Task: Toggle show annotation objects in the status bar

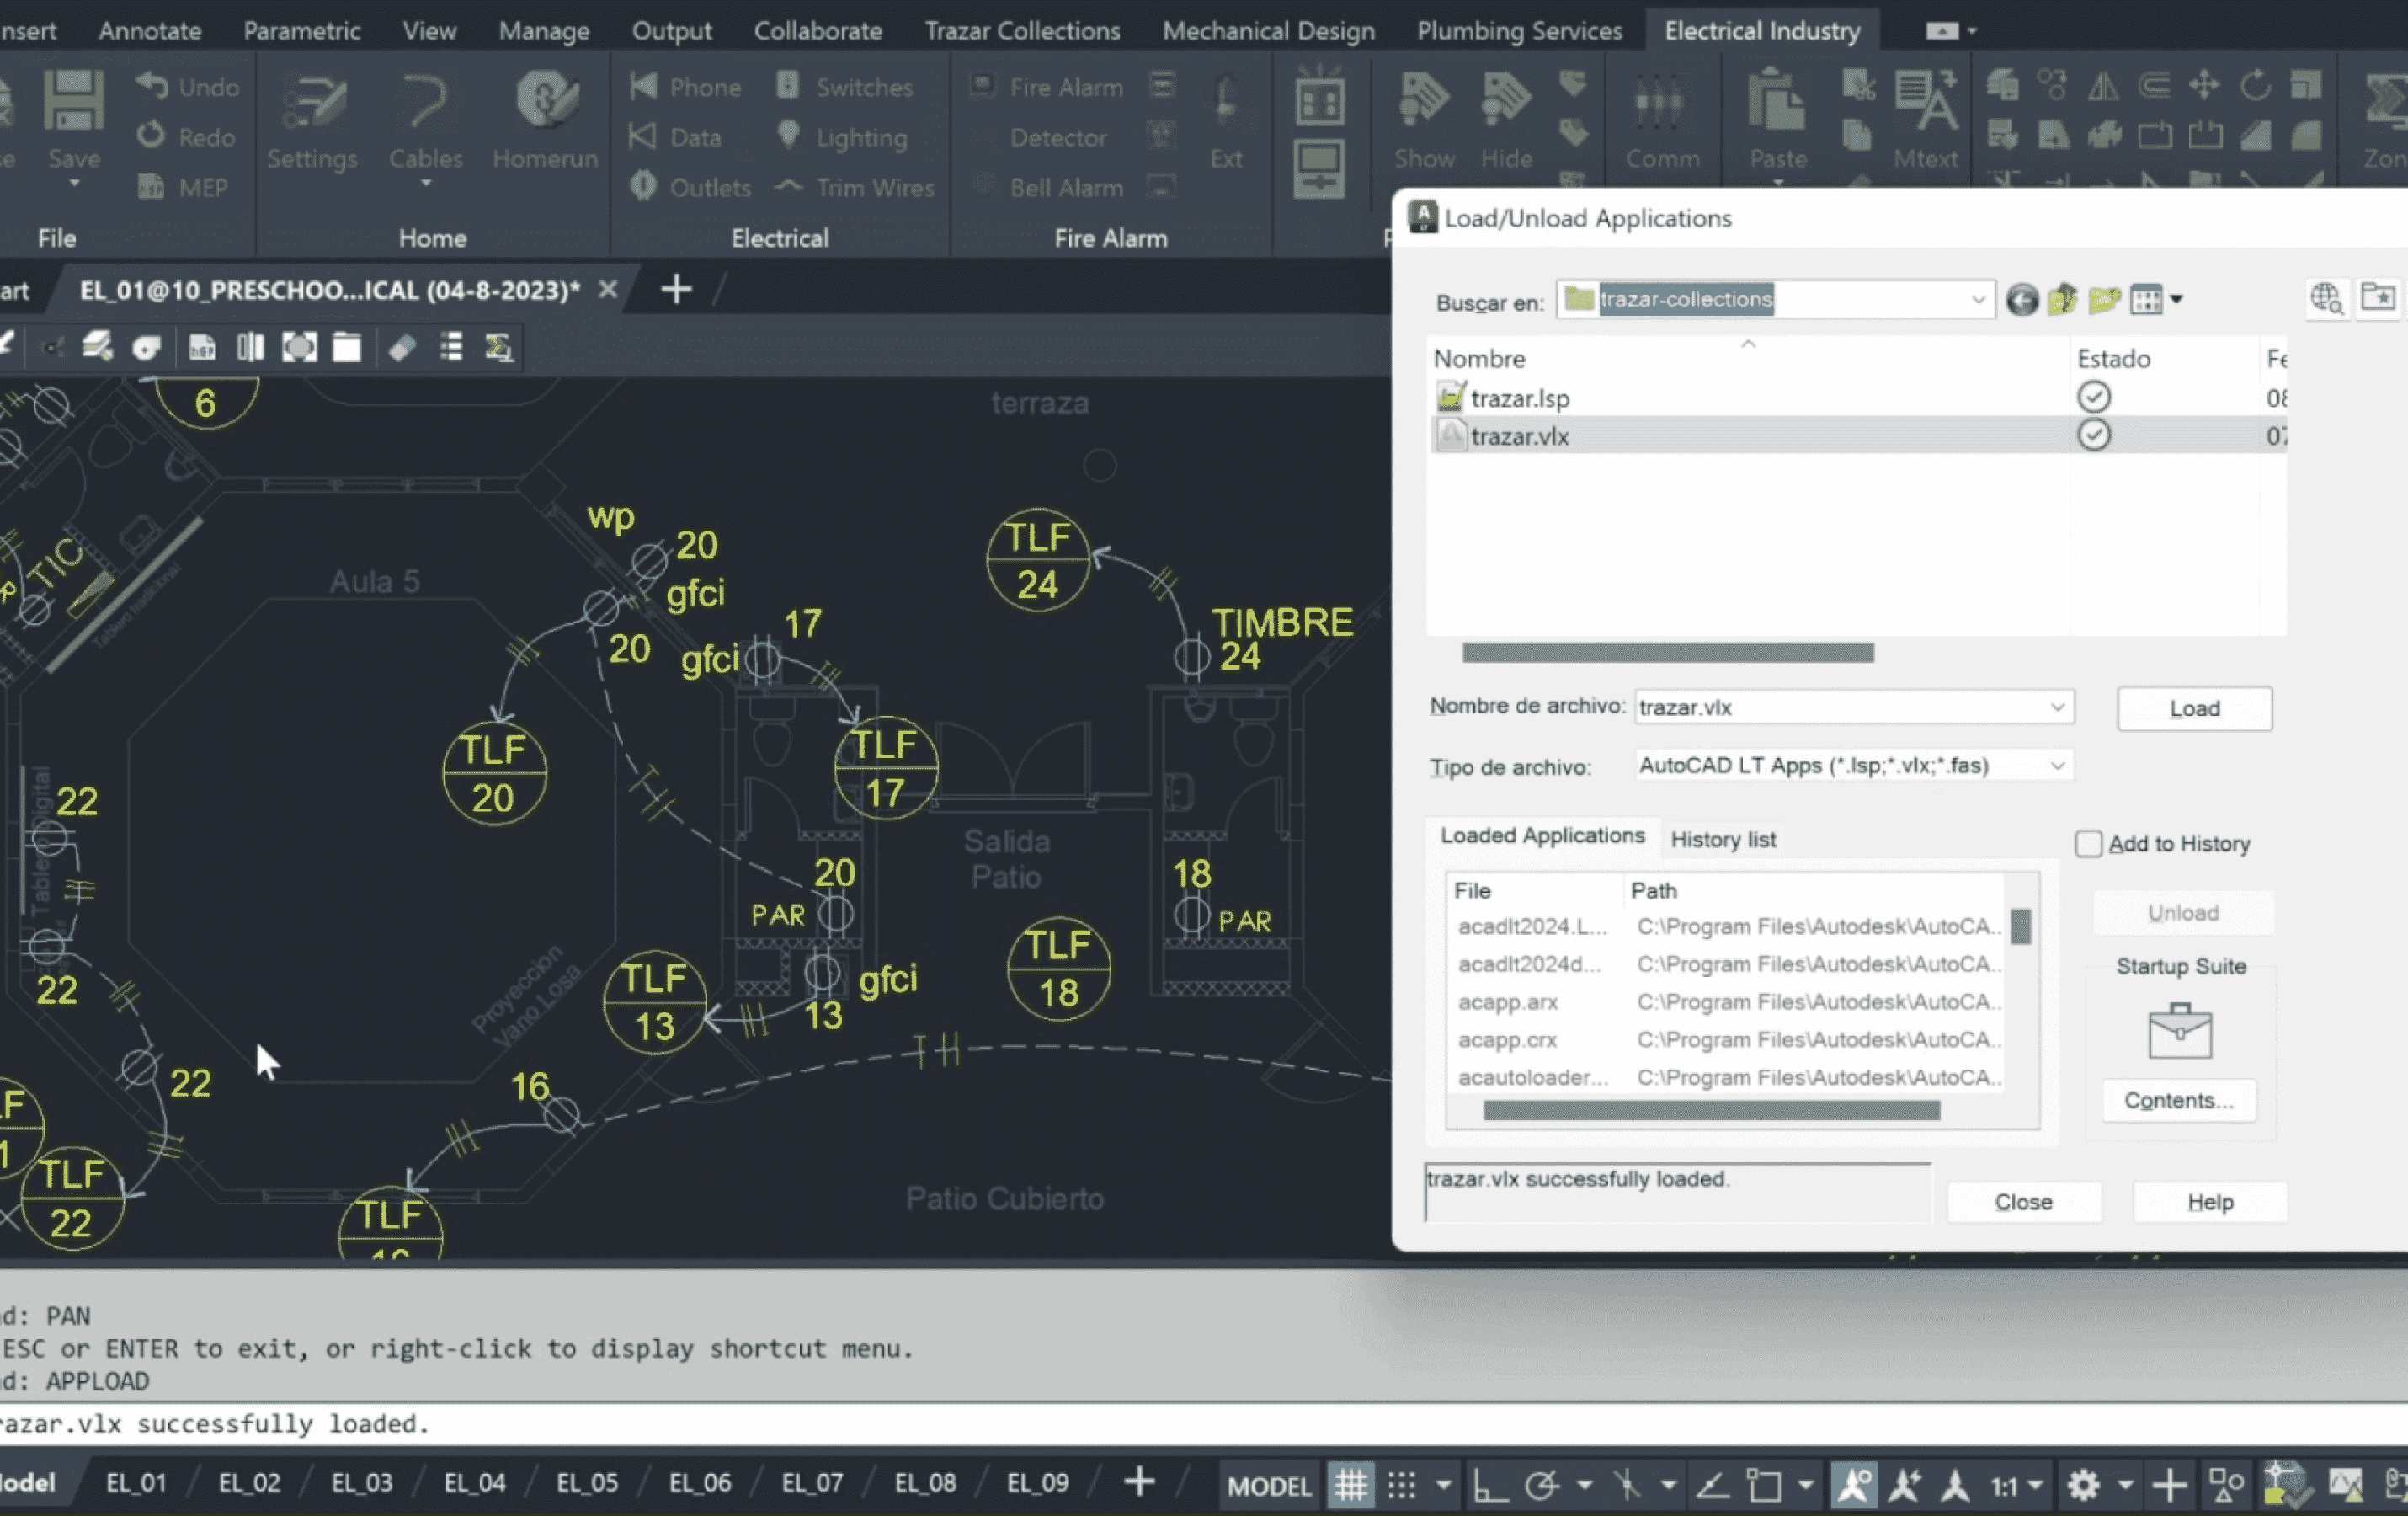Action: (x=1853, y=1485)
